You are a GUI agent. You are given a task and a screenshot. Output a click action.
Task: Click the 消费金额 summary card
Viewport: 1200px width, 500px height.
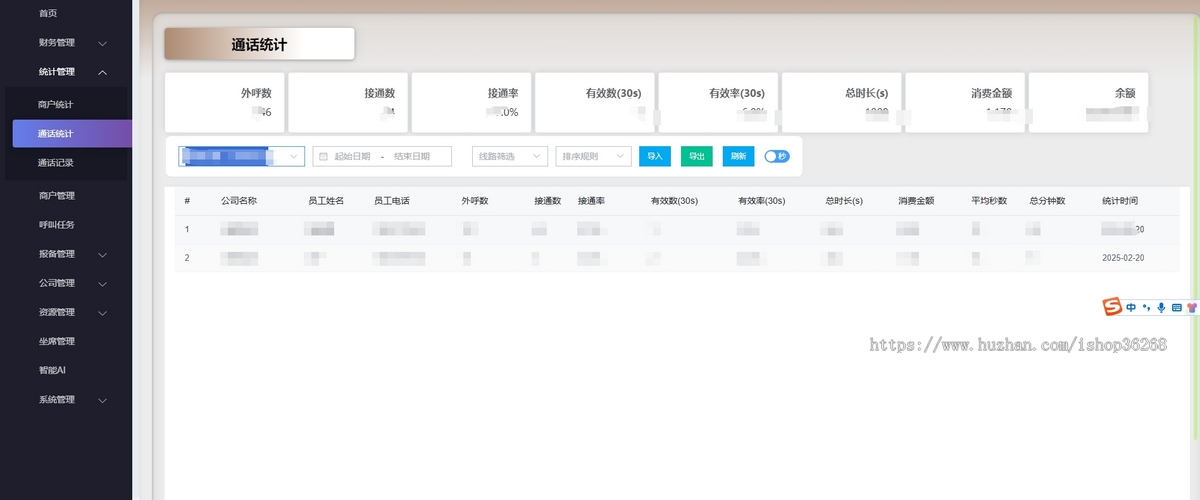click(x=965, y=102)
